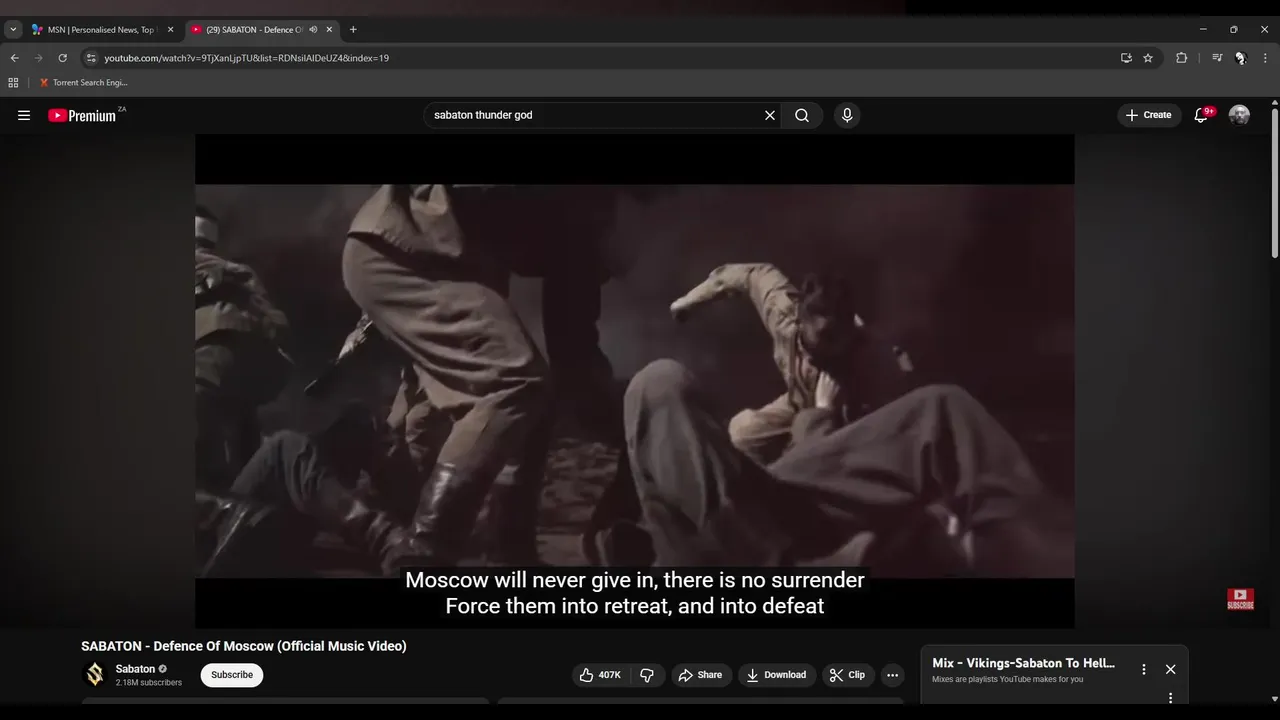Open the browser profile icon
Viewport: 1280px width, 720px height.
click(1241, 58)
